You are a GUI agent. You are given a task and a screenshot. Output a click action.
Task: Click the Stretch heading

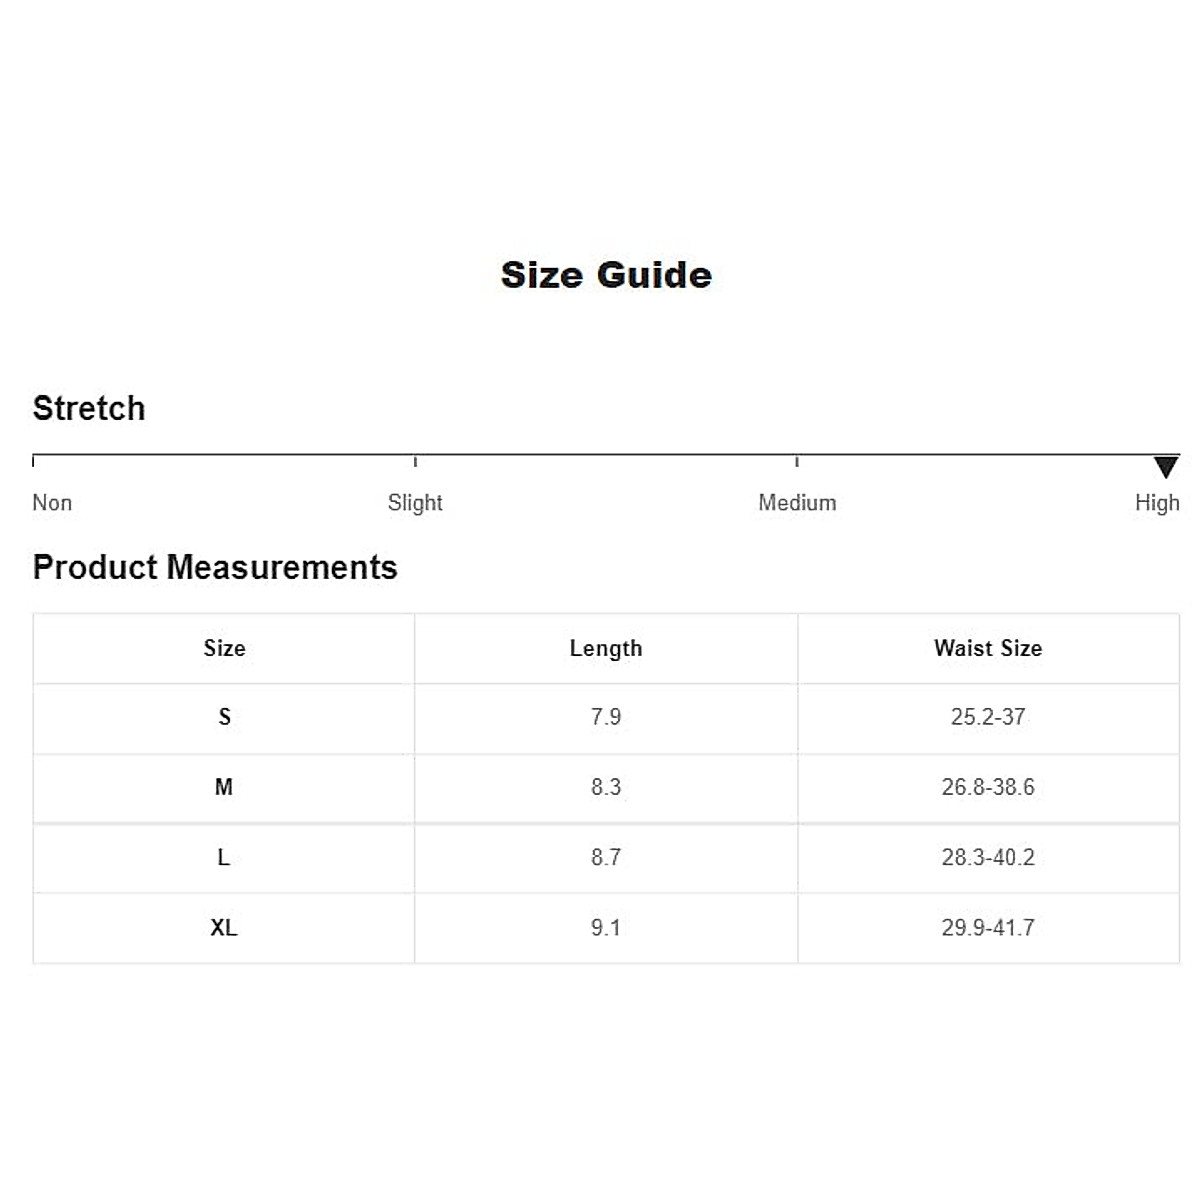coord(89,408)
